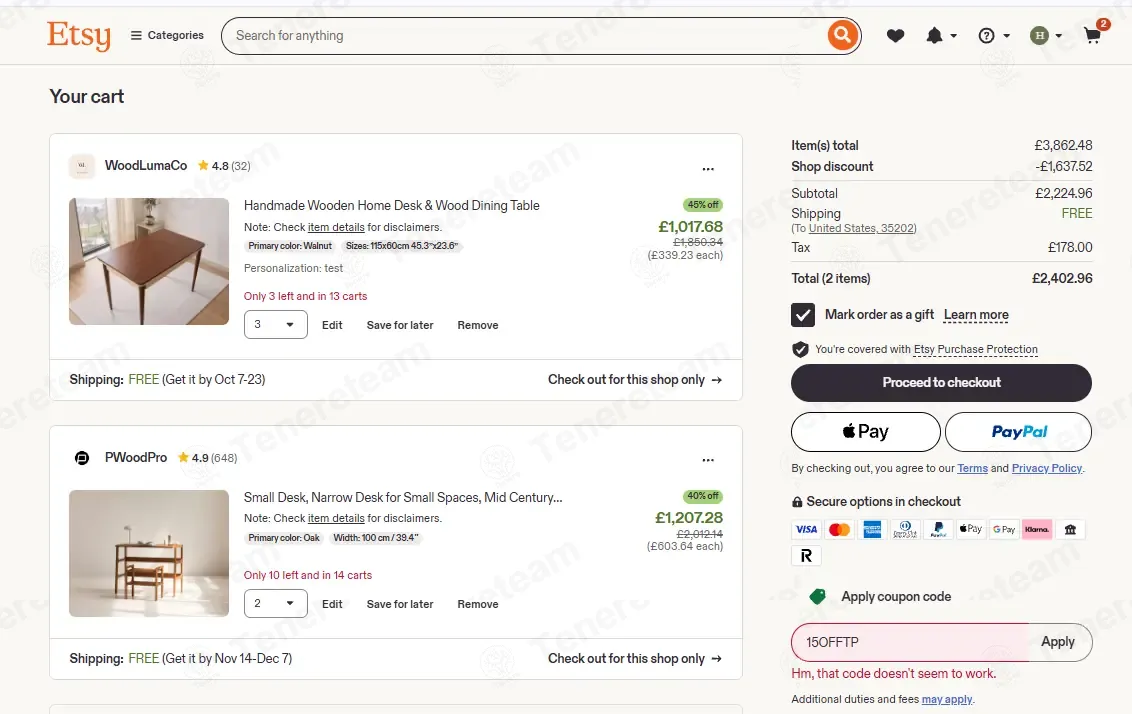The width and height of the screenshot is (1132, 714).
Task: Open PWoodPro shop logo
Action: click(82, 458)
